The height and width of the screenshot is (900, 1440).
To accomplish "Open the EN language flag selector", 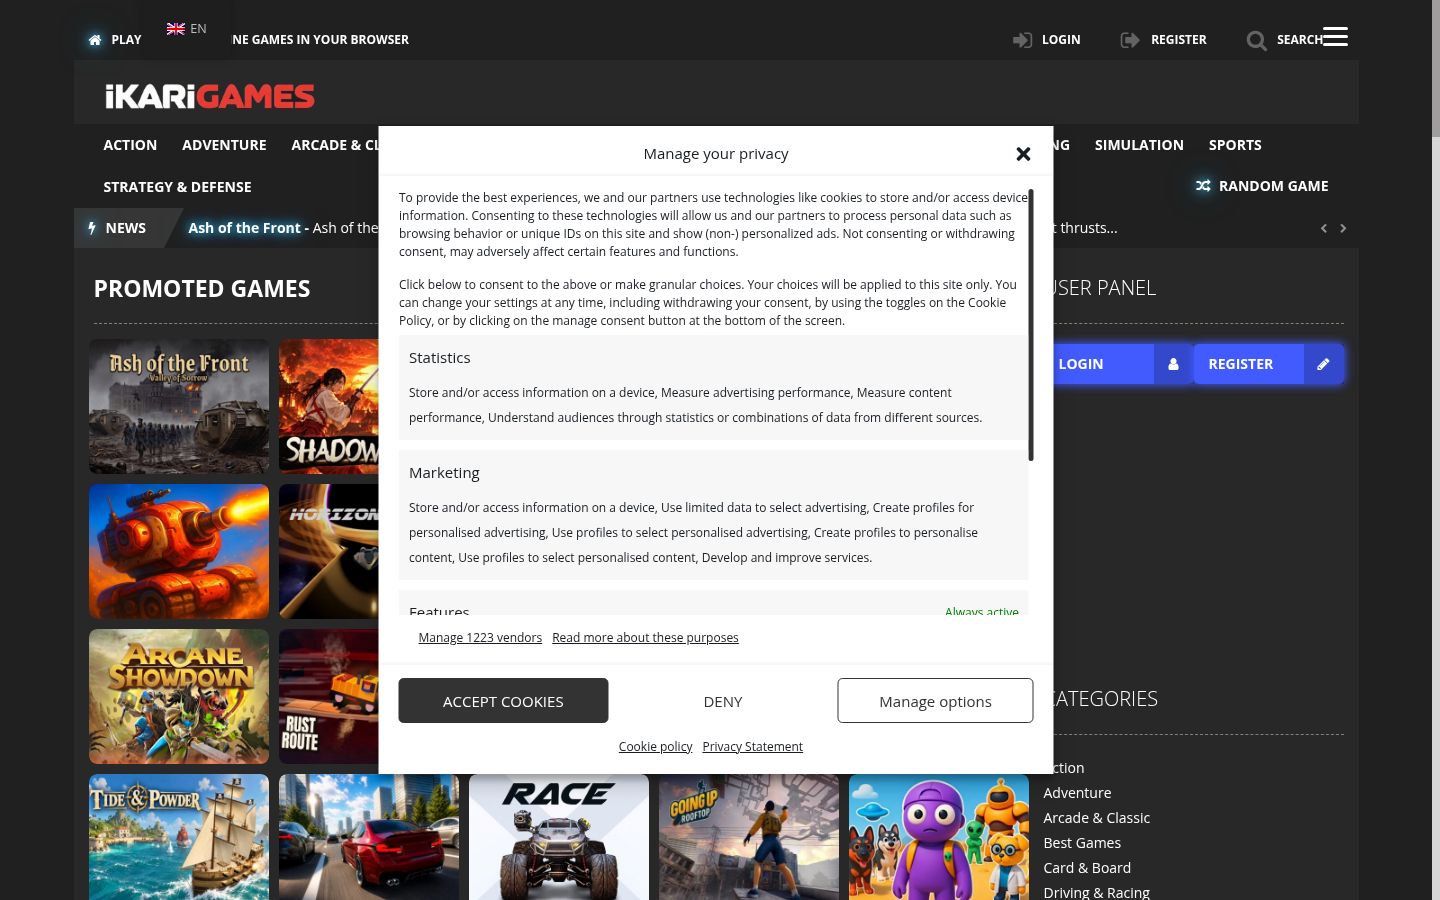I will pyautogui.click(x=186, y=29).
